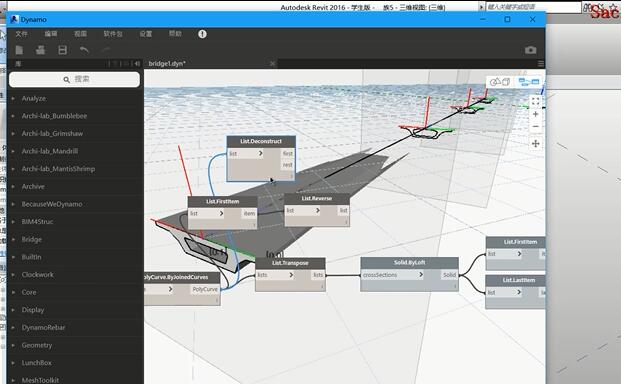Click the Save icon in toolbar
Screen dimensions: 621x384
coord(63,50)
